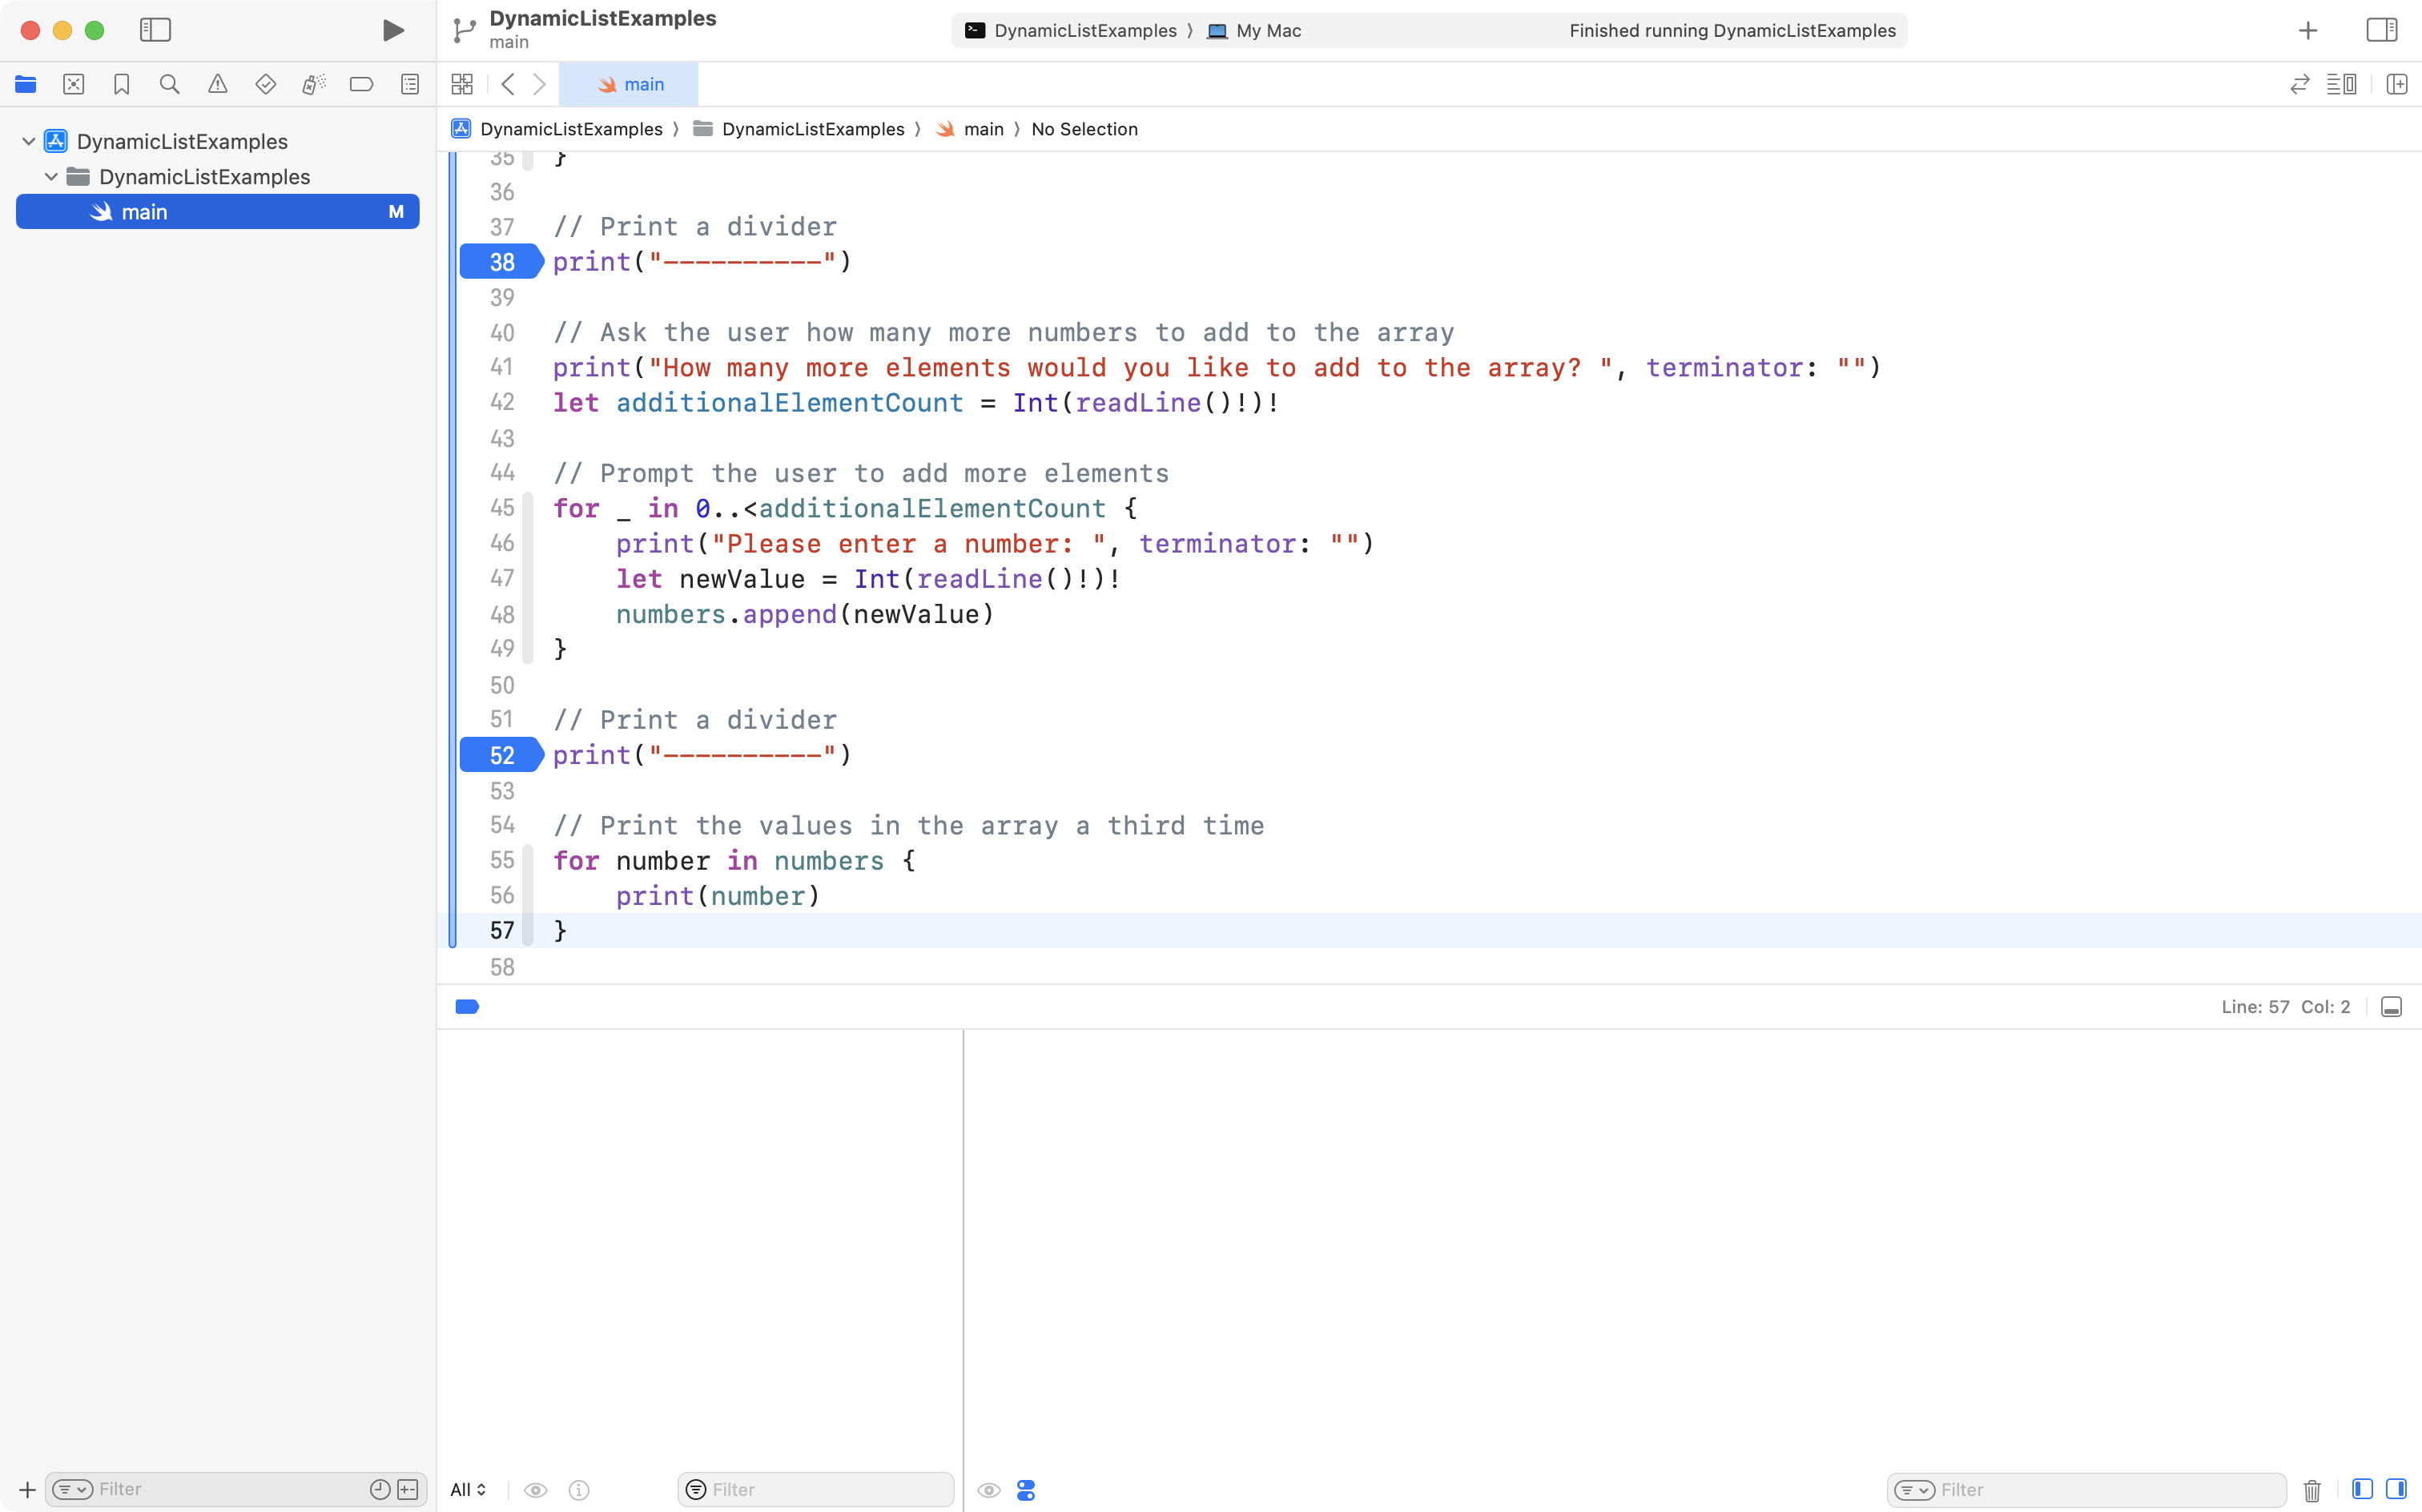The width and height of the screenshot is (2422, 1512).
Task: Show the Issue navigator
Action: pos(218,84)
